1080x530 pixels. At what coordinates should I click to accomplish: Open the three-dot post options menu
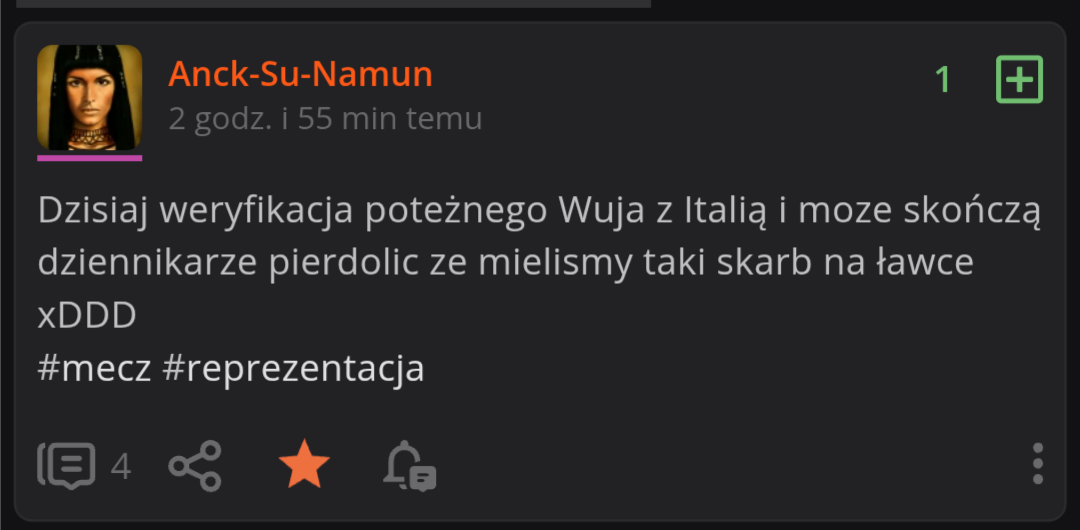click(x=1037, y=464)
